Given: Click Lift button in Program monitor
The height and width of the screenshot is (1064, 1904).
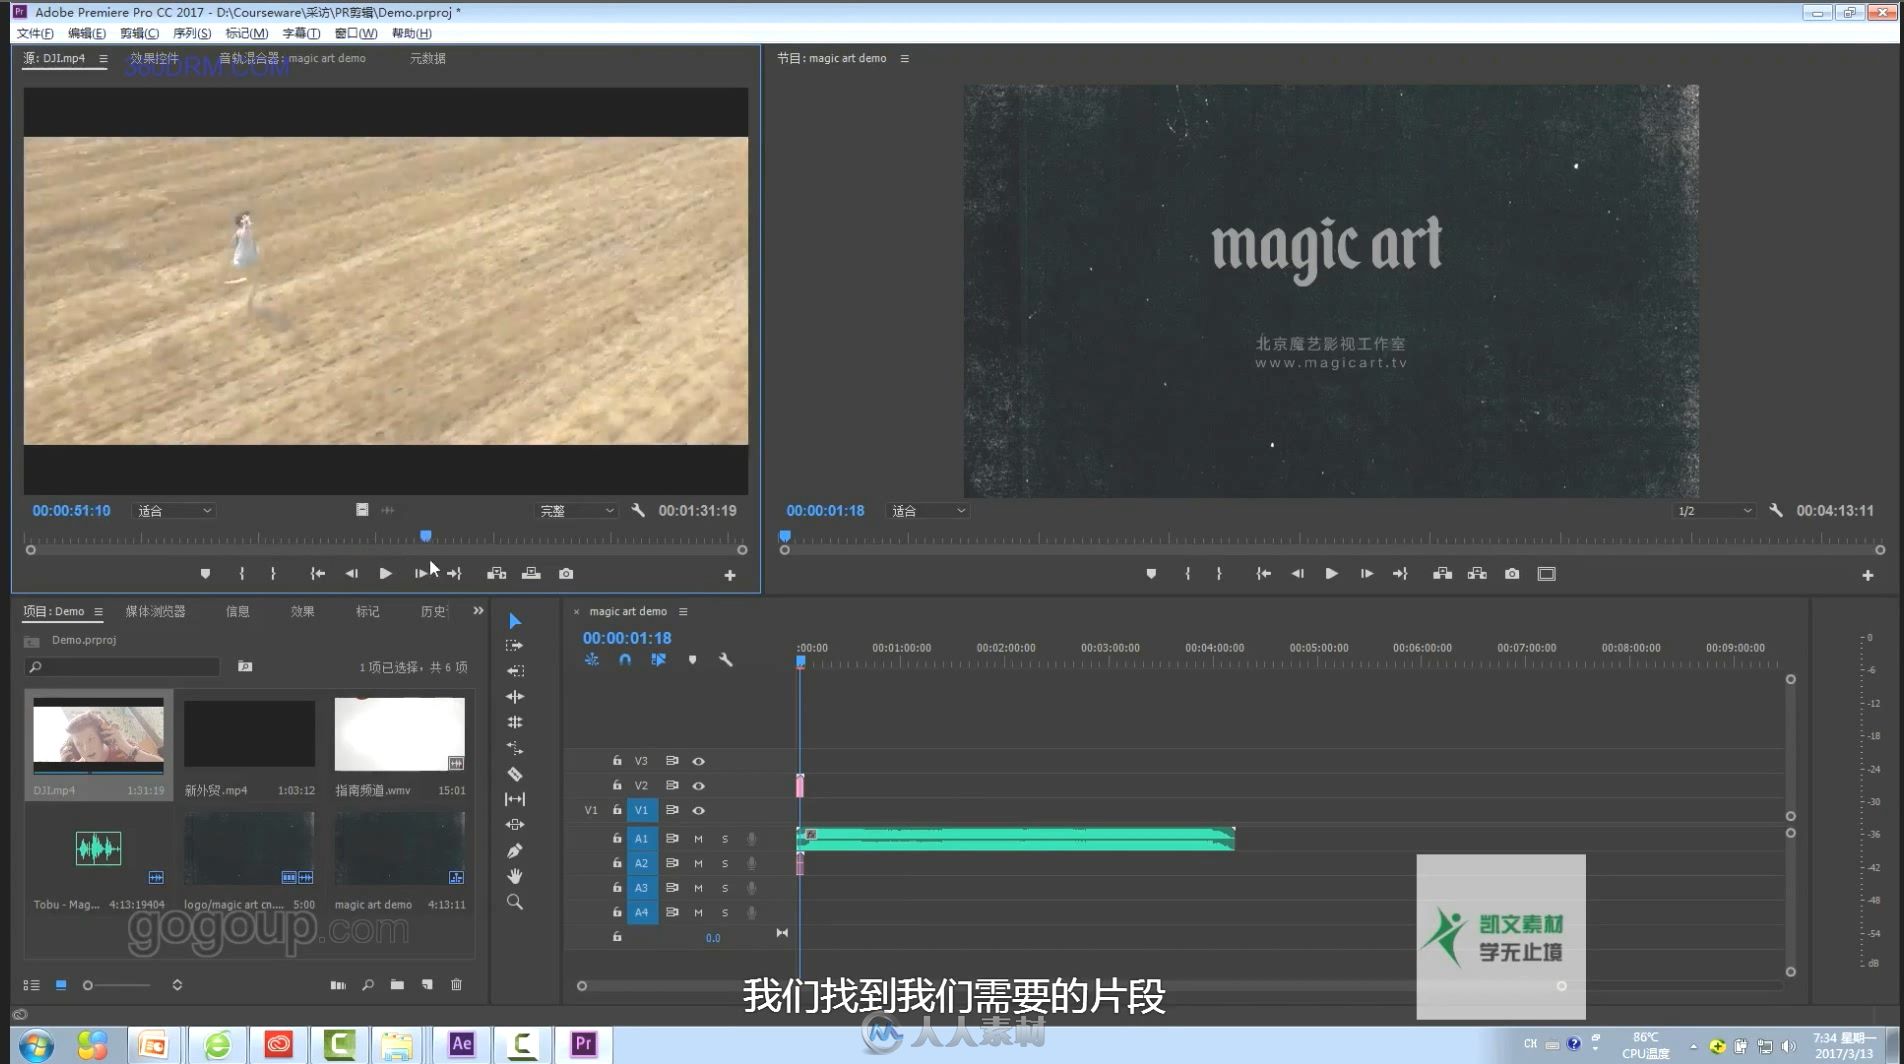Looking at the screenshot, I should pos(1442,574).
